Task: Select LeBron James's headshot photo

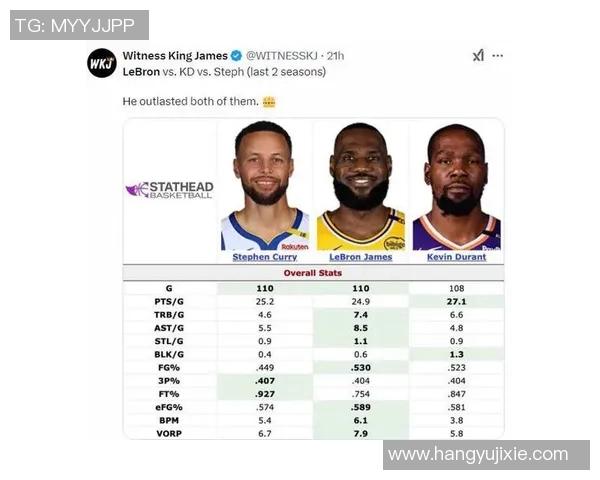Action: coord(360,186)
